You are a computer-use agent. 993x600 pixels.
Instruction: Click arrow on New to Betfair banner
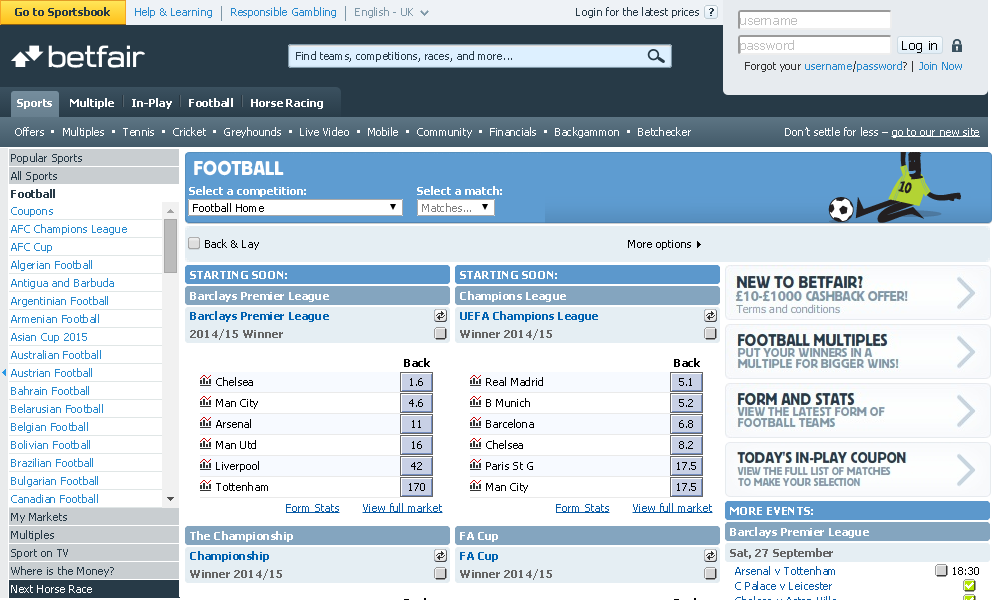click(x=966, y=293)
